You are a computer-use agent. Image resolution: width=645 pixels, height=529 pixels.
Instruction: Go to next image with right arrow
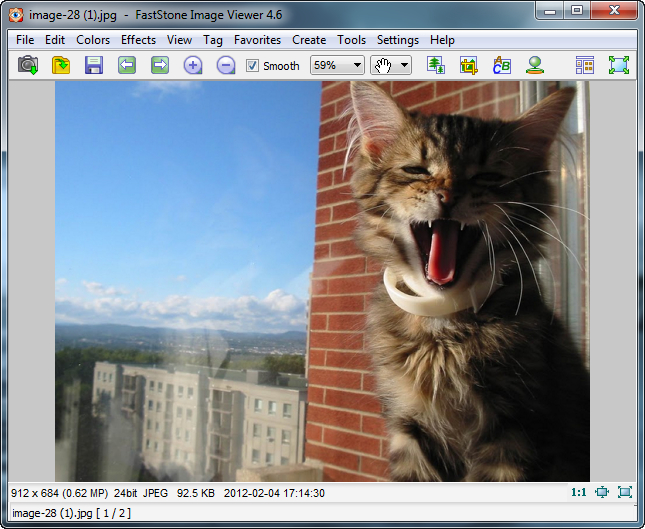[160, 65]
